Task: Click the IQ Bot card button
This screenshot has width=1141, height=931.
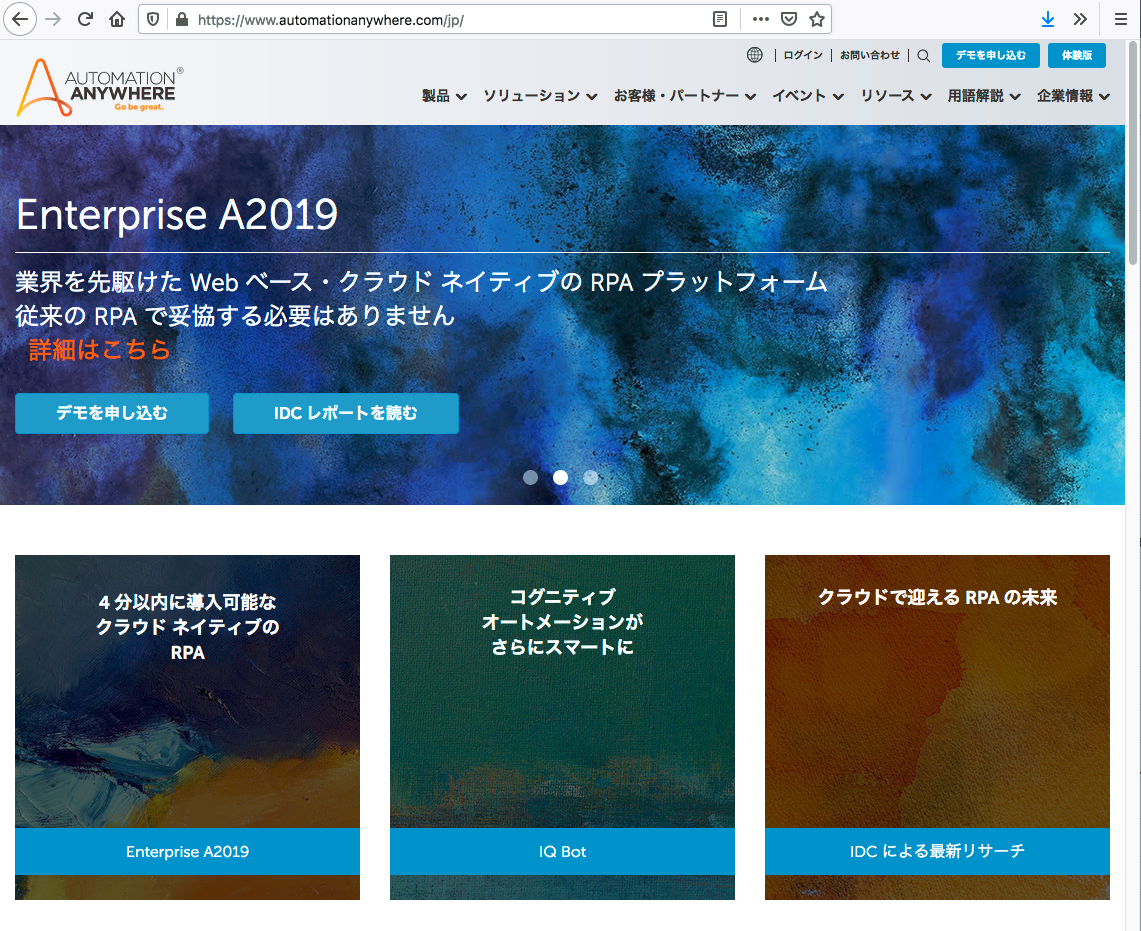Action: (562, 851)
